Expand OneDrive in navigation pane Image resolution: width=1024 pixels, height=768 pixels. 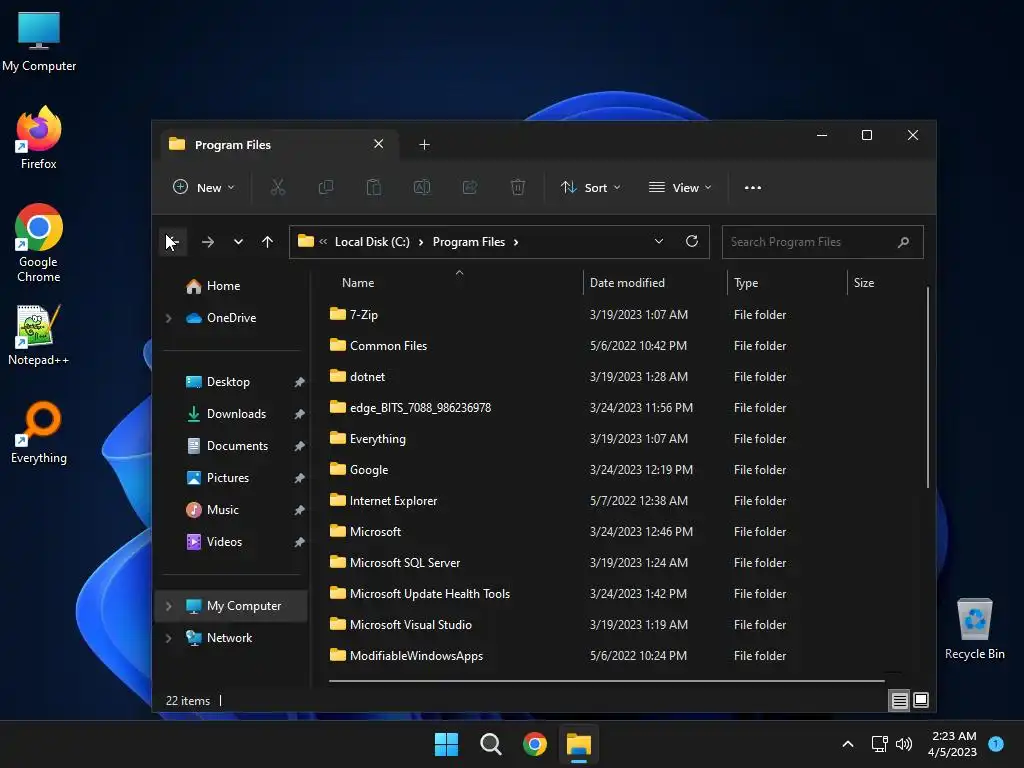[x=168, y=318]
